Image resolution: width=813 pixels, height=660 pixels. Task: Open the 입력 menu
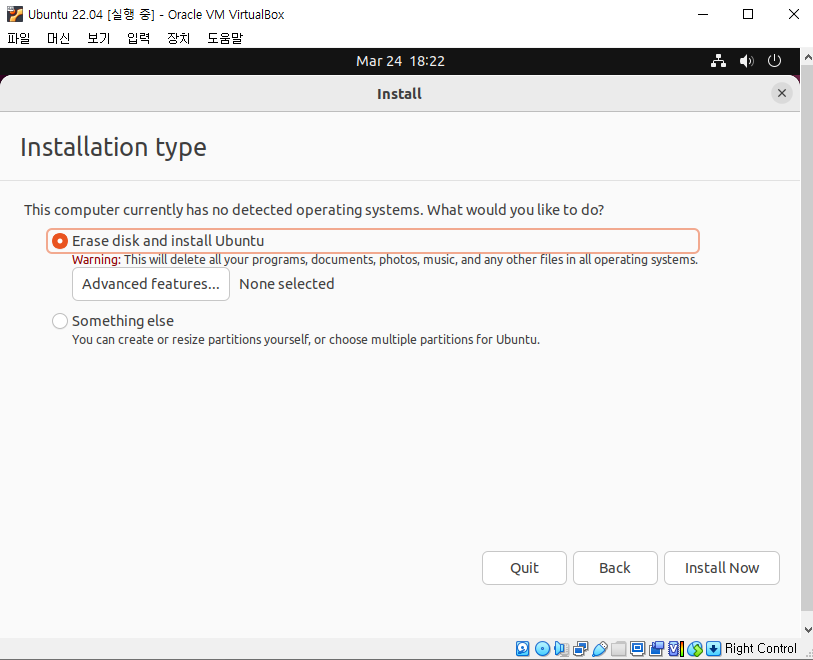pyautogui.click(x=138, y=38)
